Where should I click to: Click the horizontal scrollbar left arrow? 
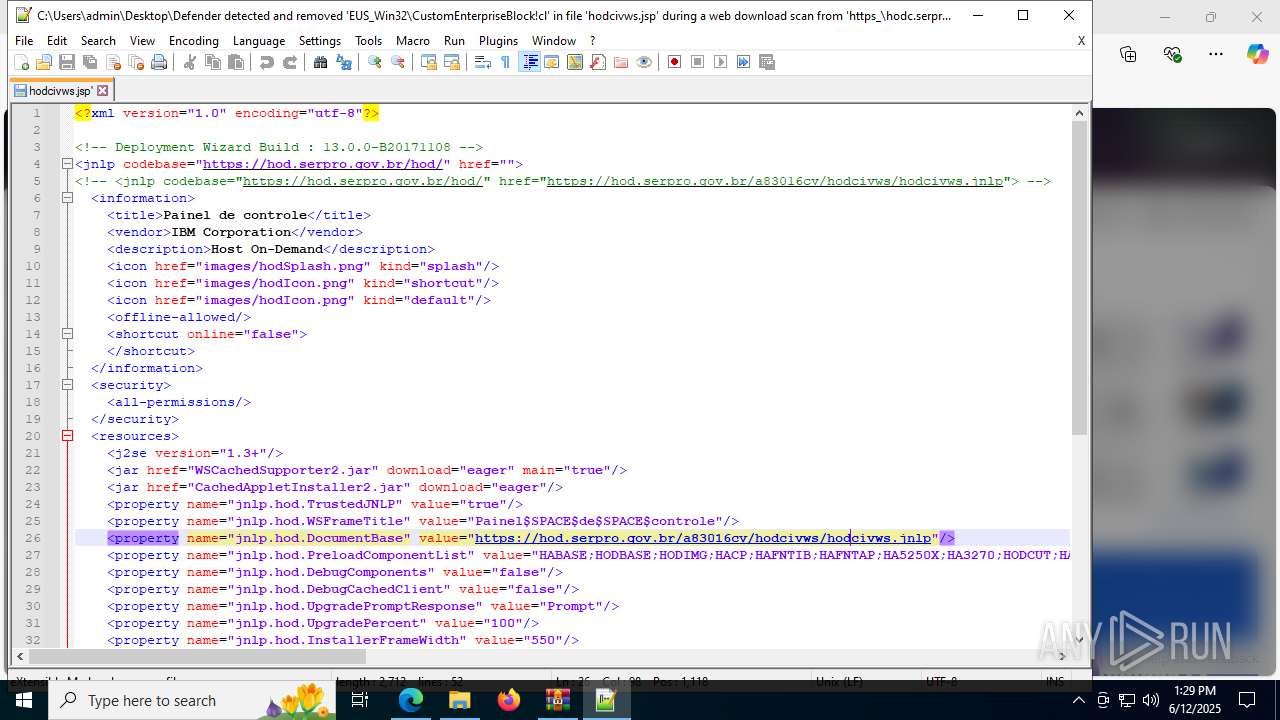tap(20, 657)
